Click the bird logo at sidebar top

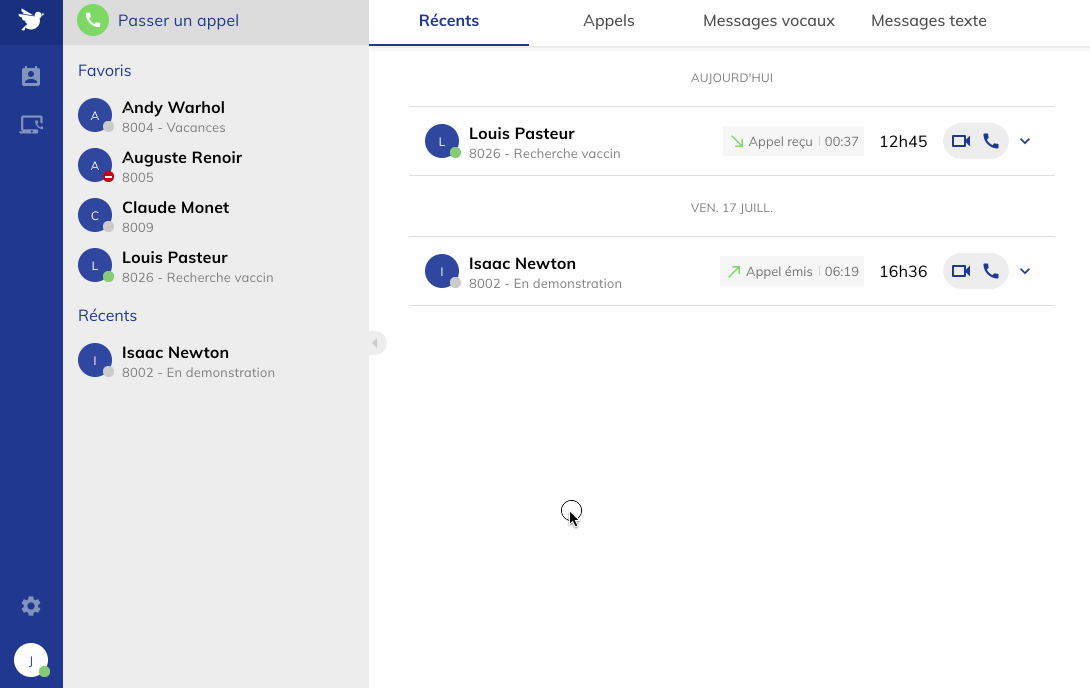tap(31, 18)
